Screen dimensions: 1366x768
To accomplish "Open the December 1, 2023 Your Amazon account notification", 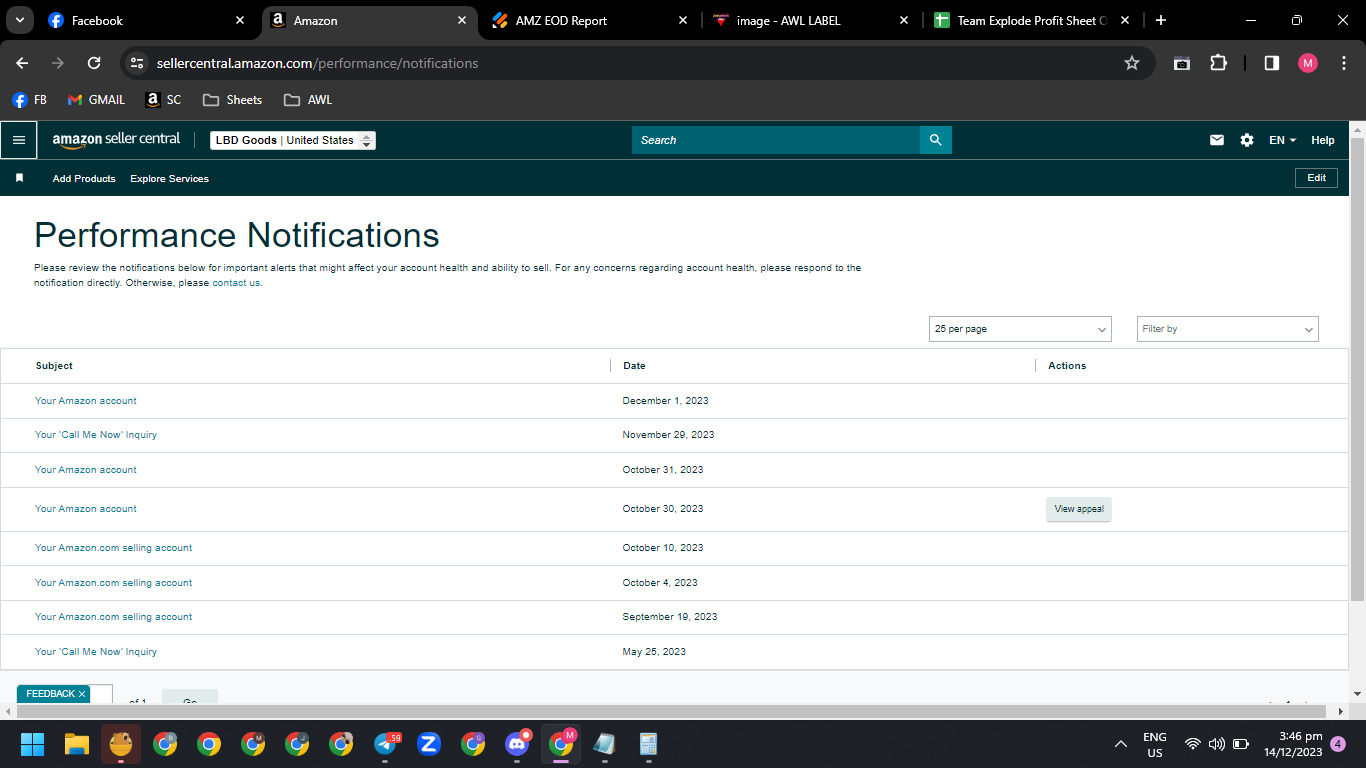I will click(86, 401).
